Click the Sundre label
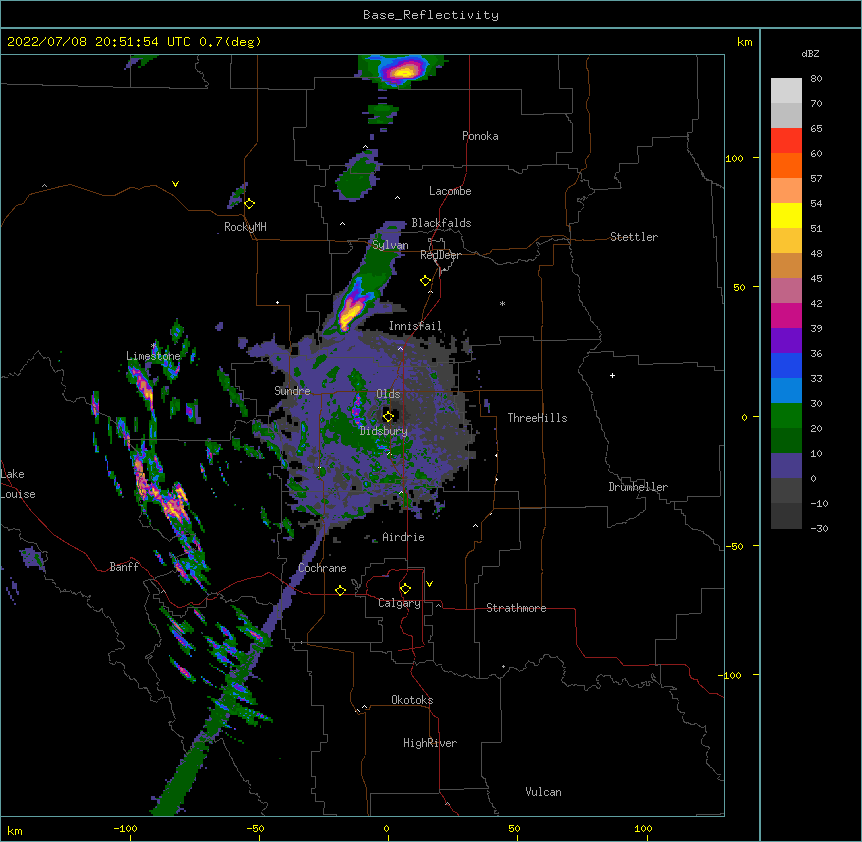862x842 pixels. tap(292, 391)
